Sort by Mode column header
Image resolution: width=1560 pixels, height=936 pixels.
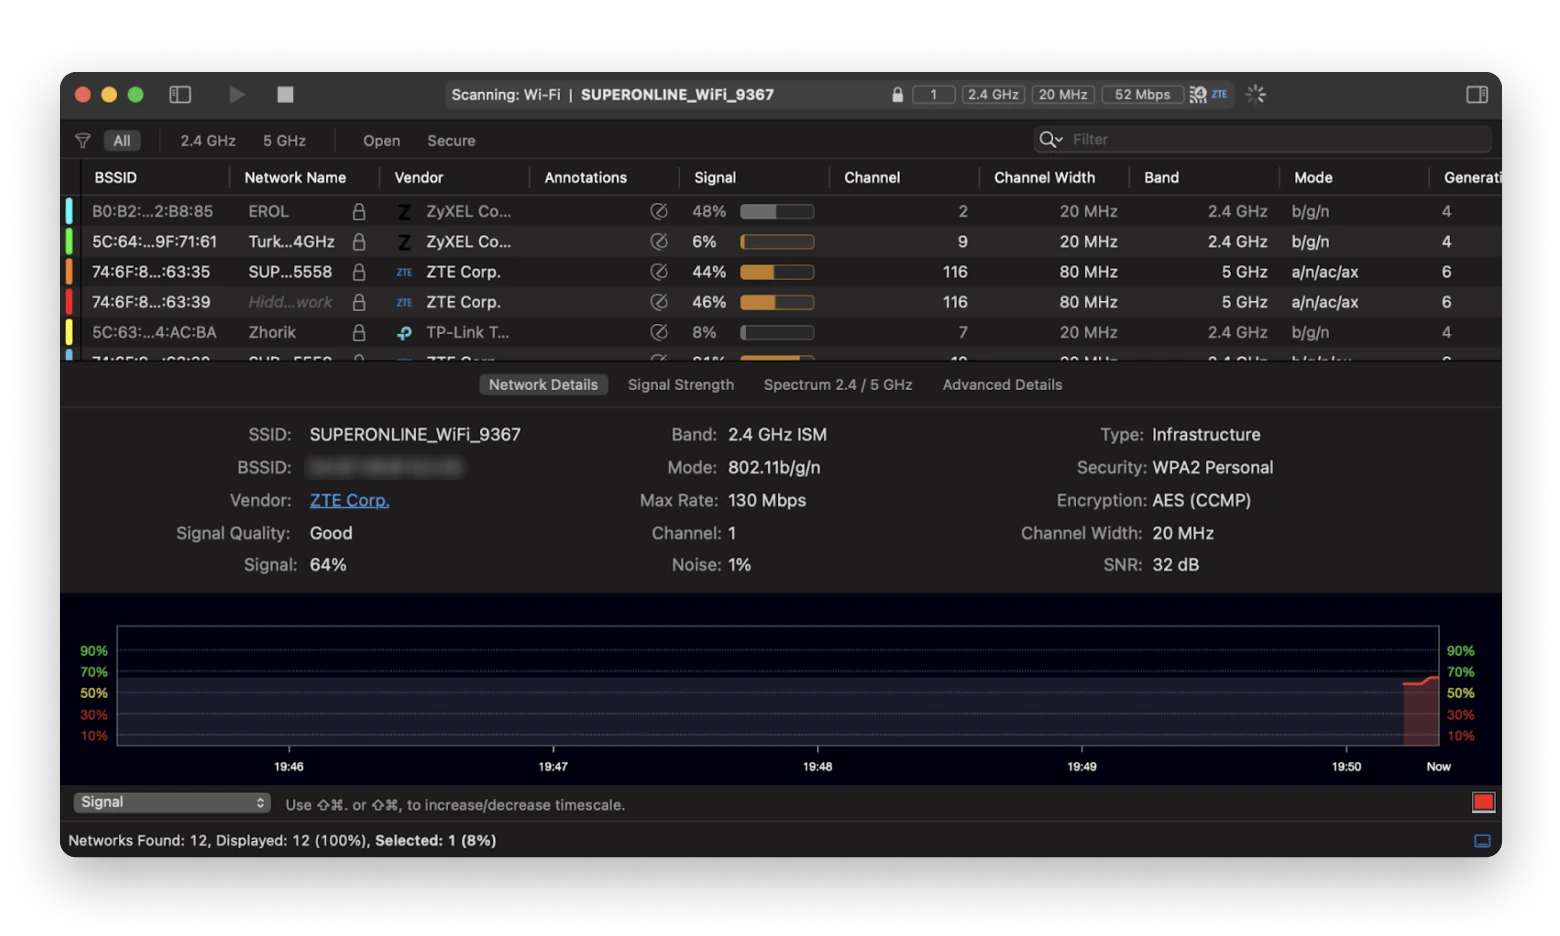click(x=1313, y=177)
